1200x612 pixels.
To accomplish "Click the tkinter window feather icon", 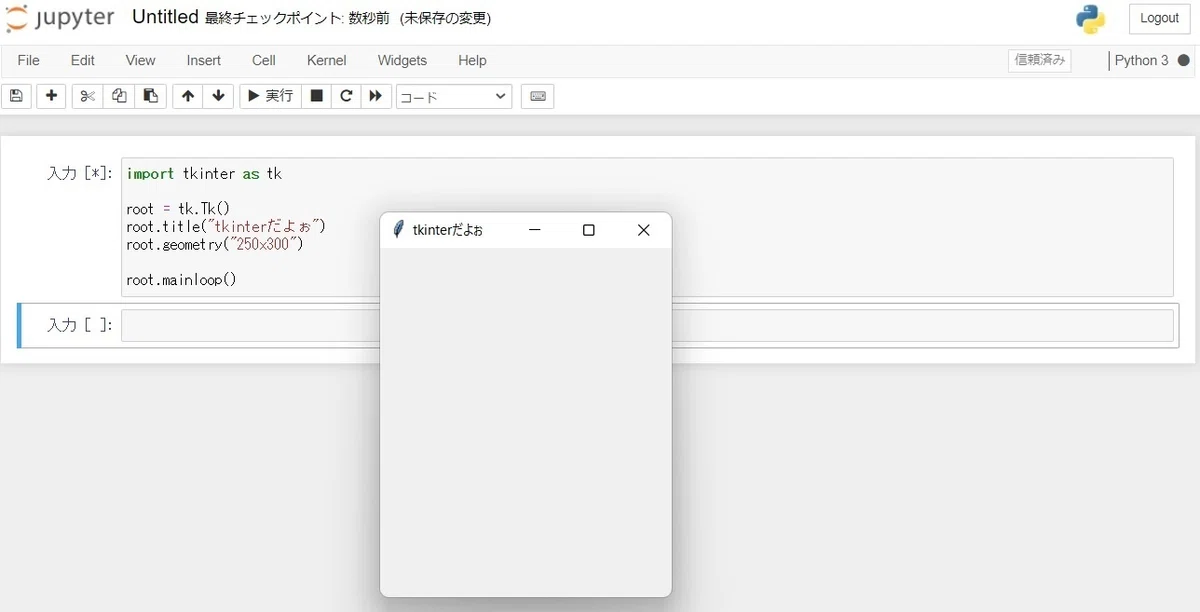I will tap(398, 230).
